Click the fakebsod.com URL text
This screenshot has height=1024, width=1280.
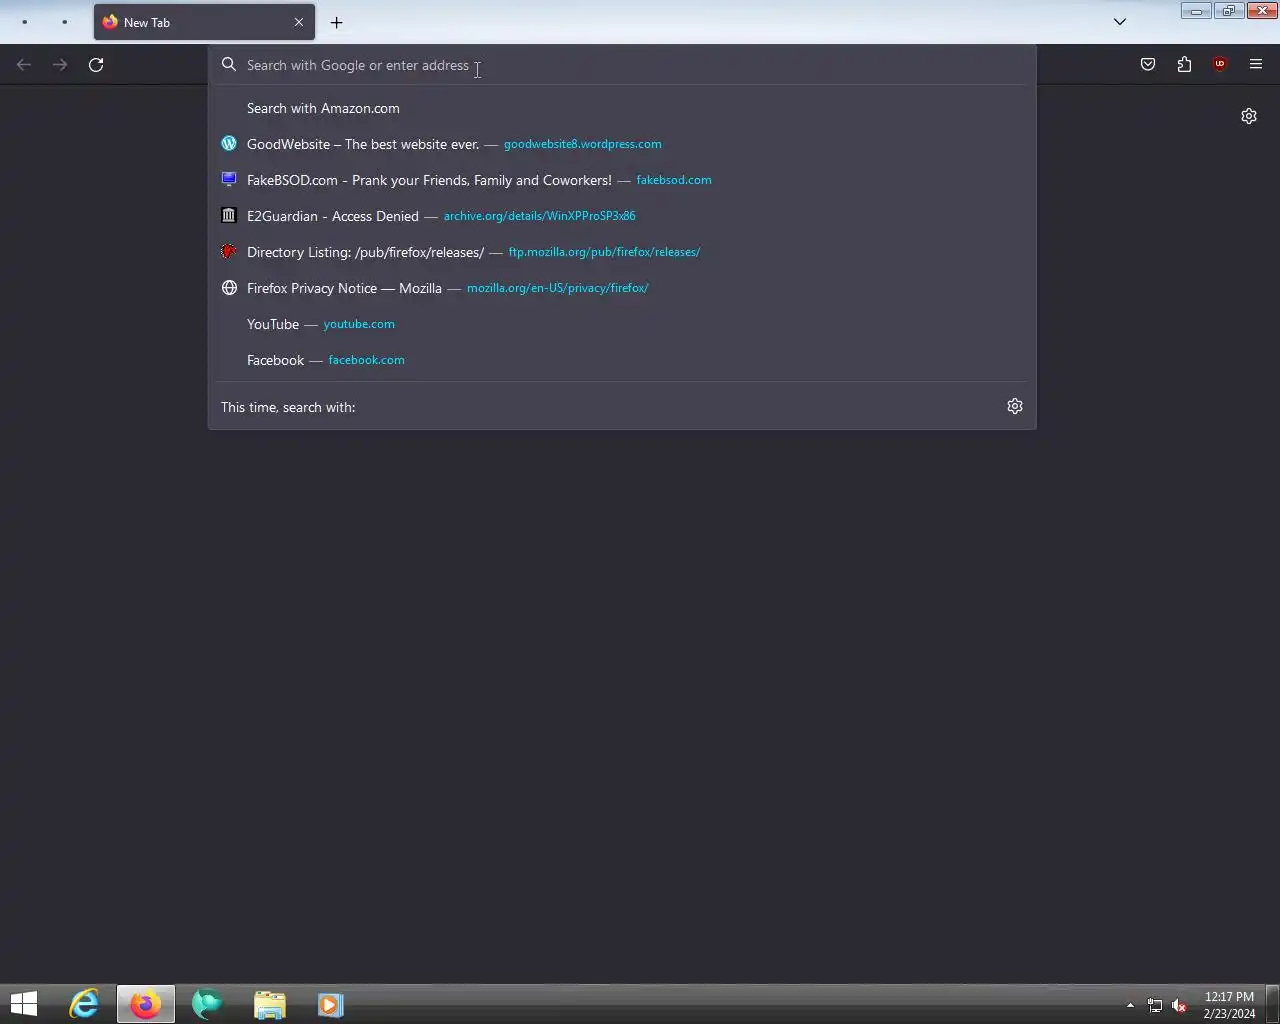[674, 180]
